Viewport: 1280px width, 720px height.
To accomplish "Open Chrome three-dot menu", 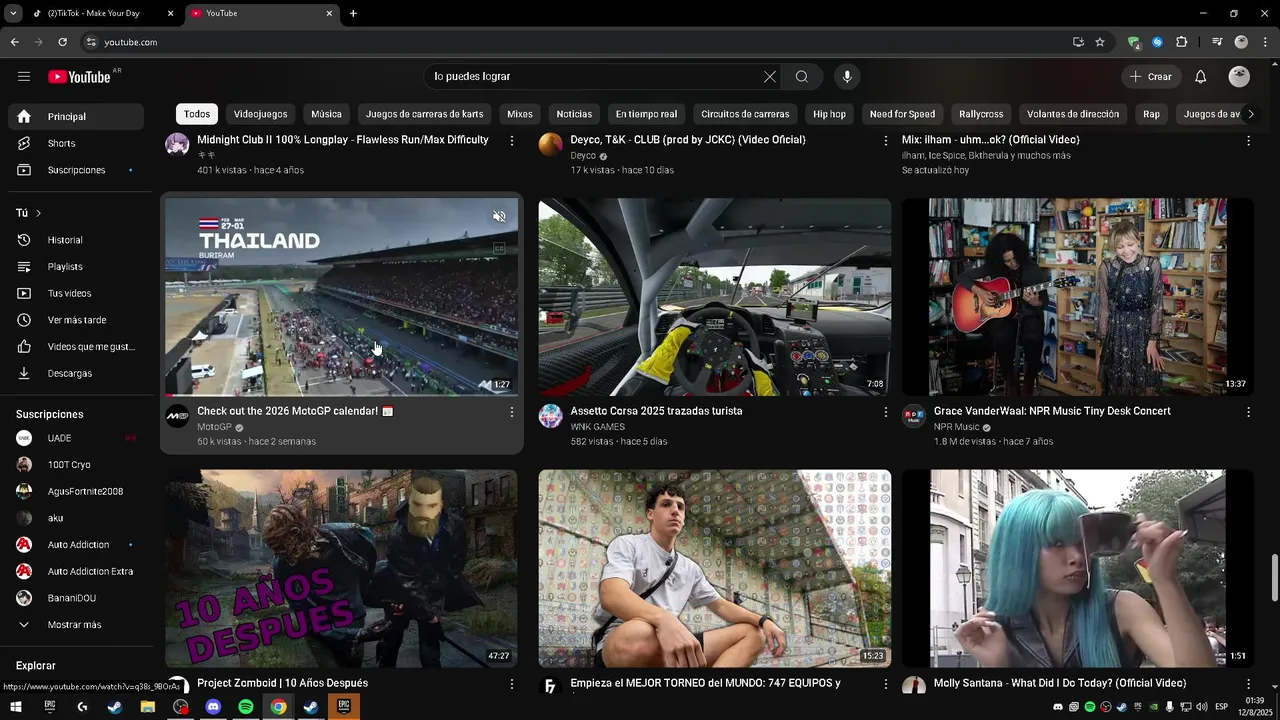I will [1265, 42].
